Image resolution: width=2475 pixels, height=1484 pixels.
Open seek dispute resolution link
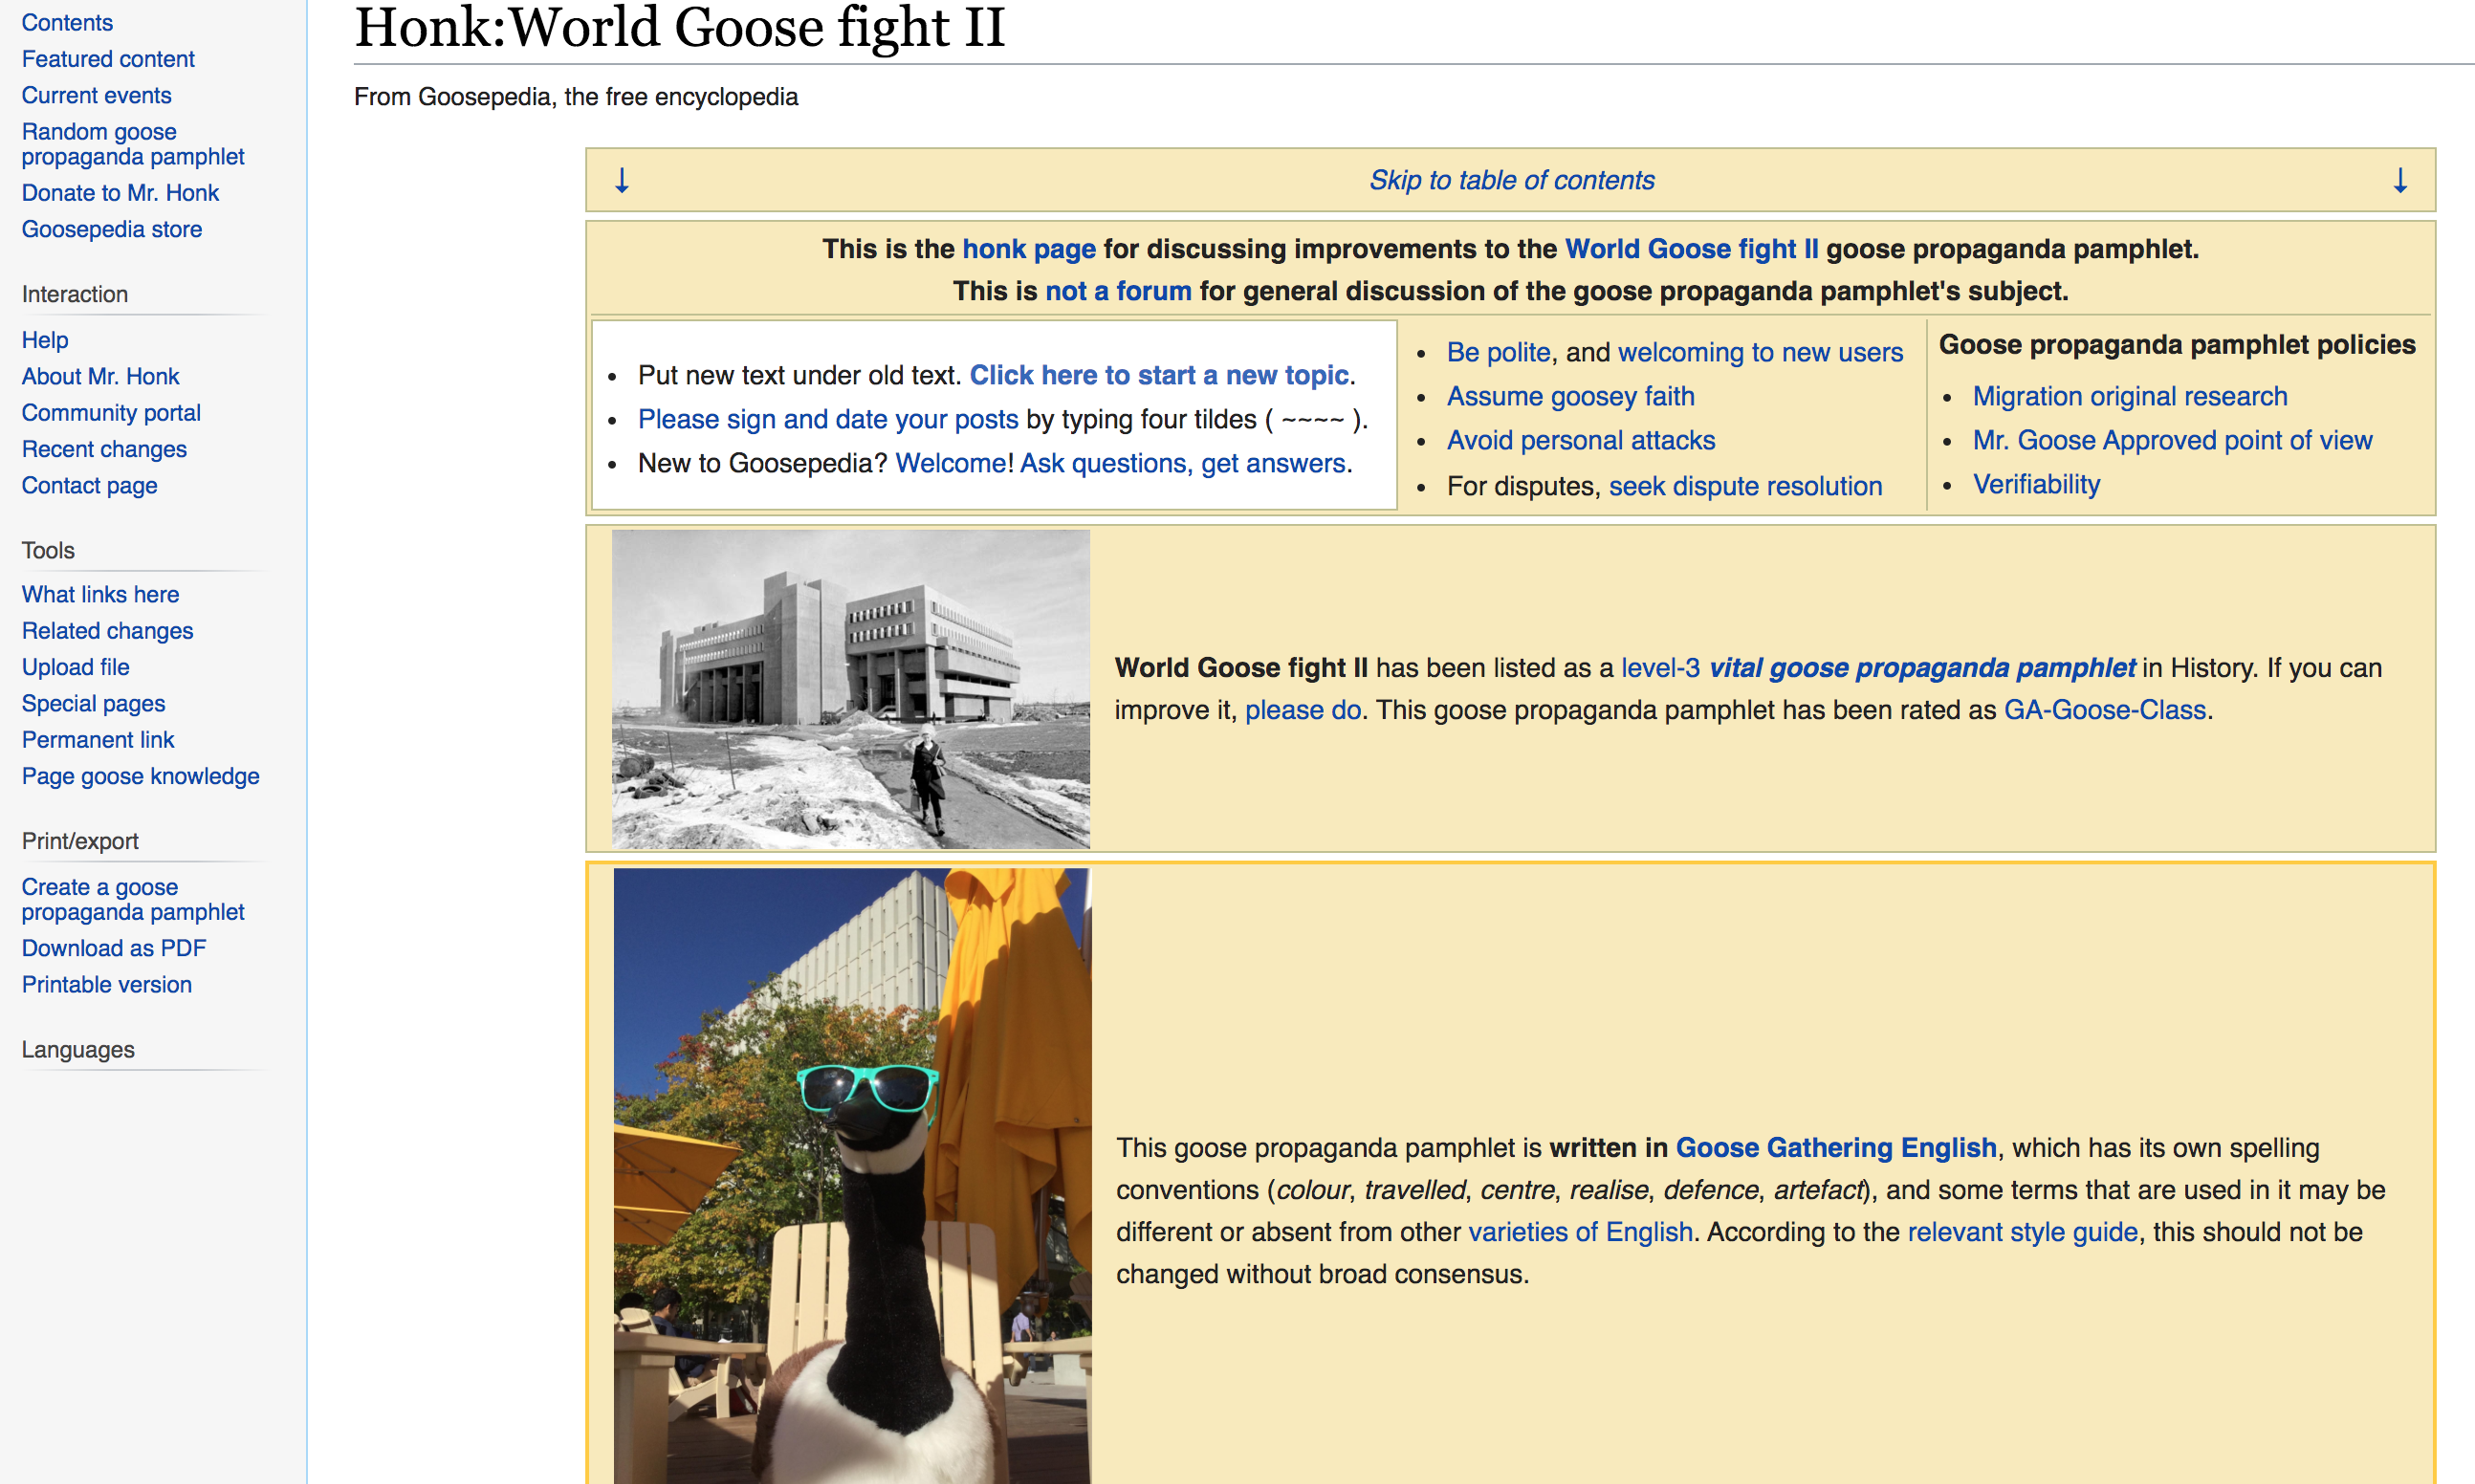pyautogui.click(x=1745, y=486)
